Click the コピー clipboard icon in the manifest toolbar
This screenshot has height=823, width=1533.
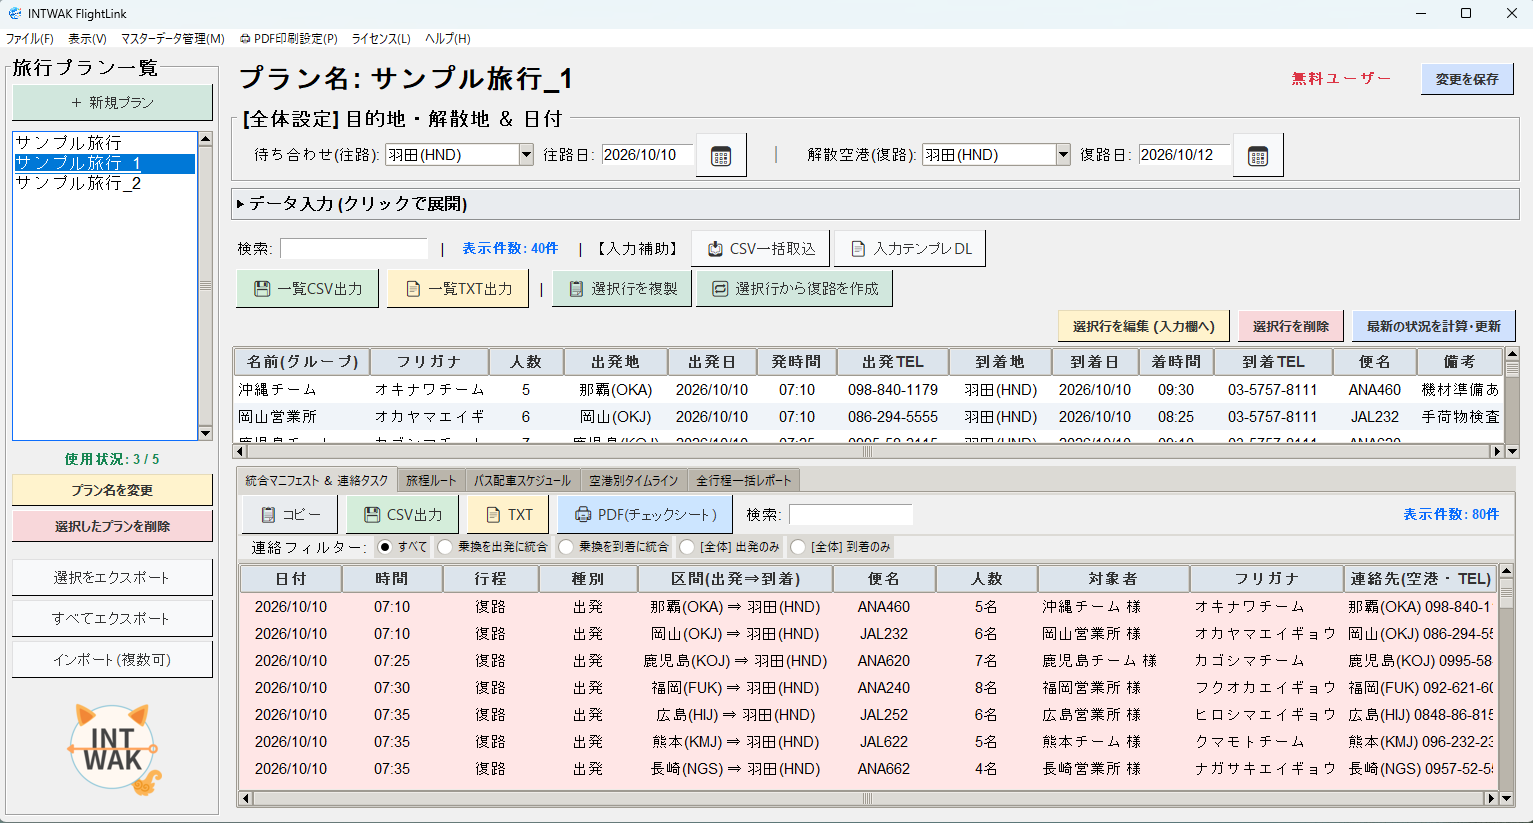point(268,515)
